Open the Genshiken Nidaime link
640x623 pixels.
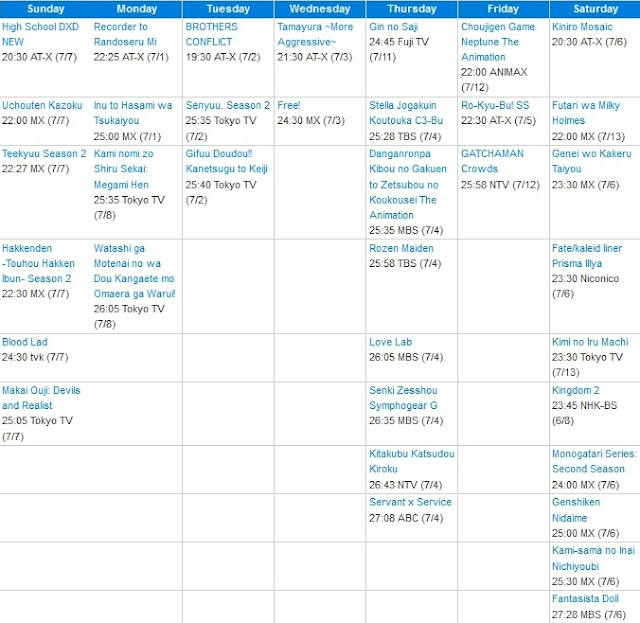(576, 510)
